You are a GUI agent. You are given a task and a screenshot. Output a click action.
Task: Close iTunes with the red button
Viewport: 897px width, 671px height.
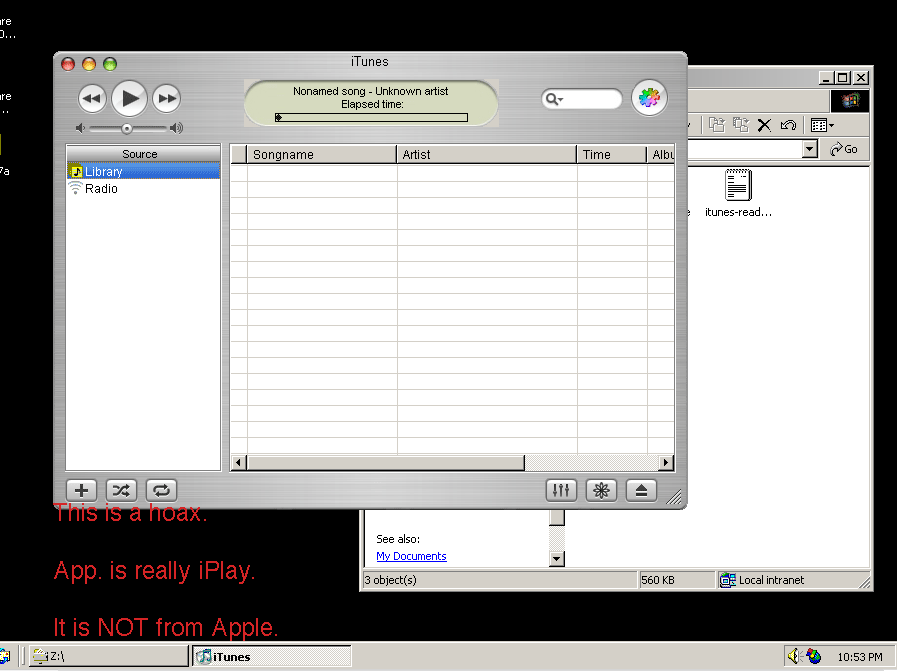68,63
